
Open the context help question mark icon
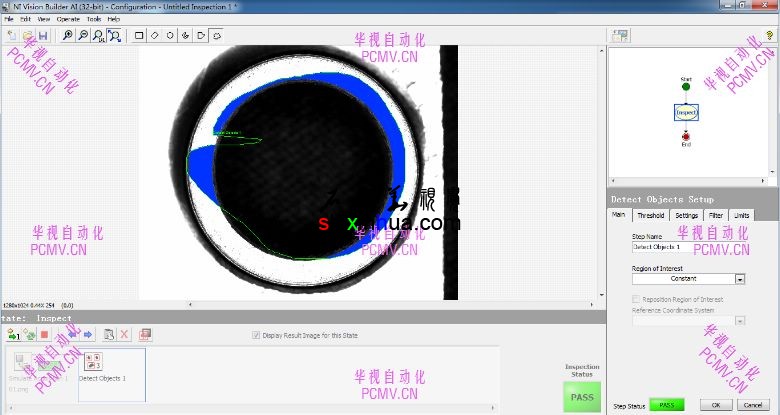coord(769,36)
